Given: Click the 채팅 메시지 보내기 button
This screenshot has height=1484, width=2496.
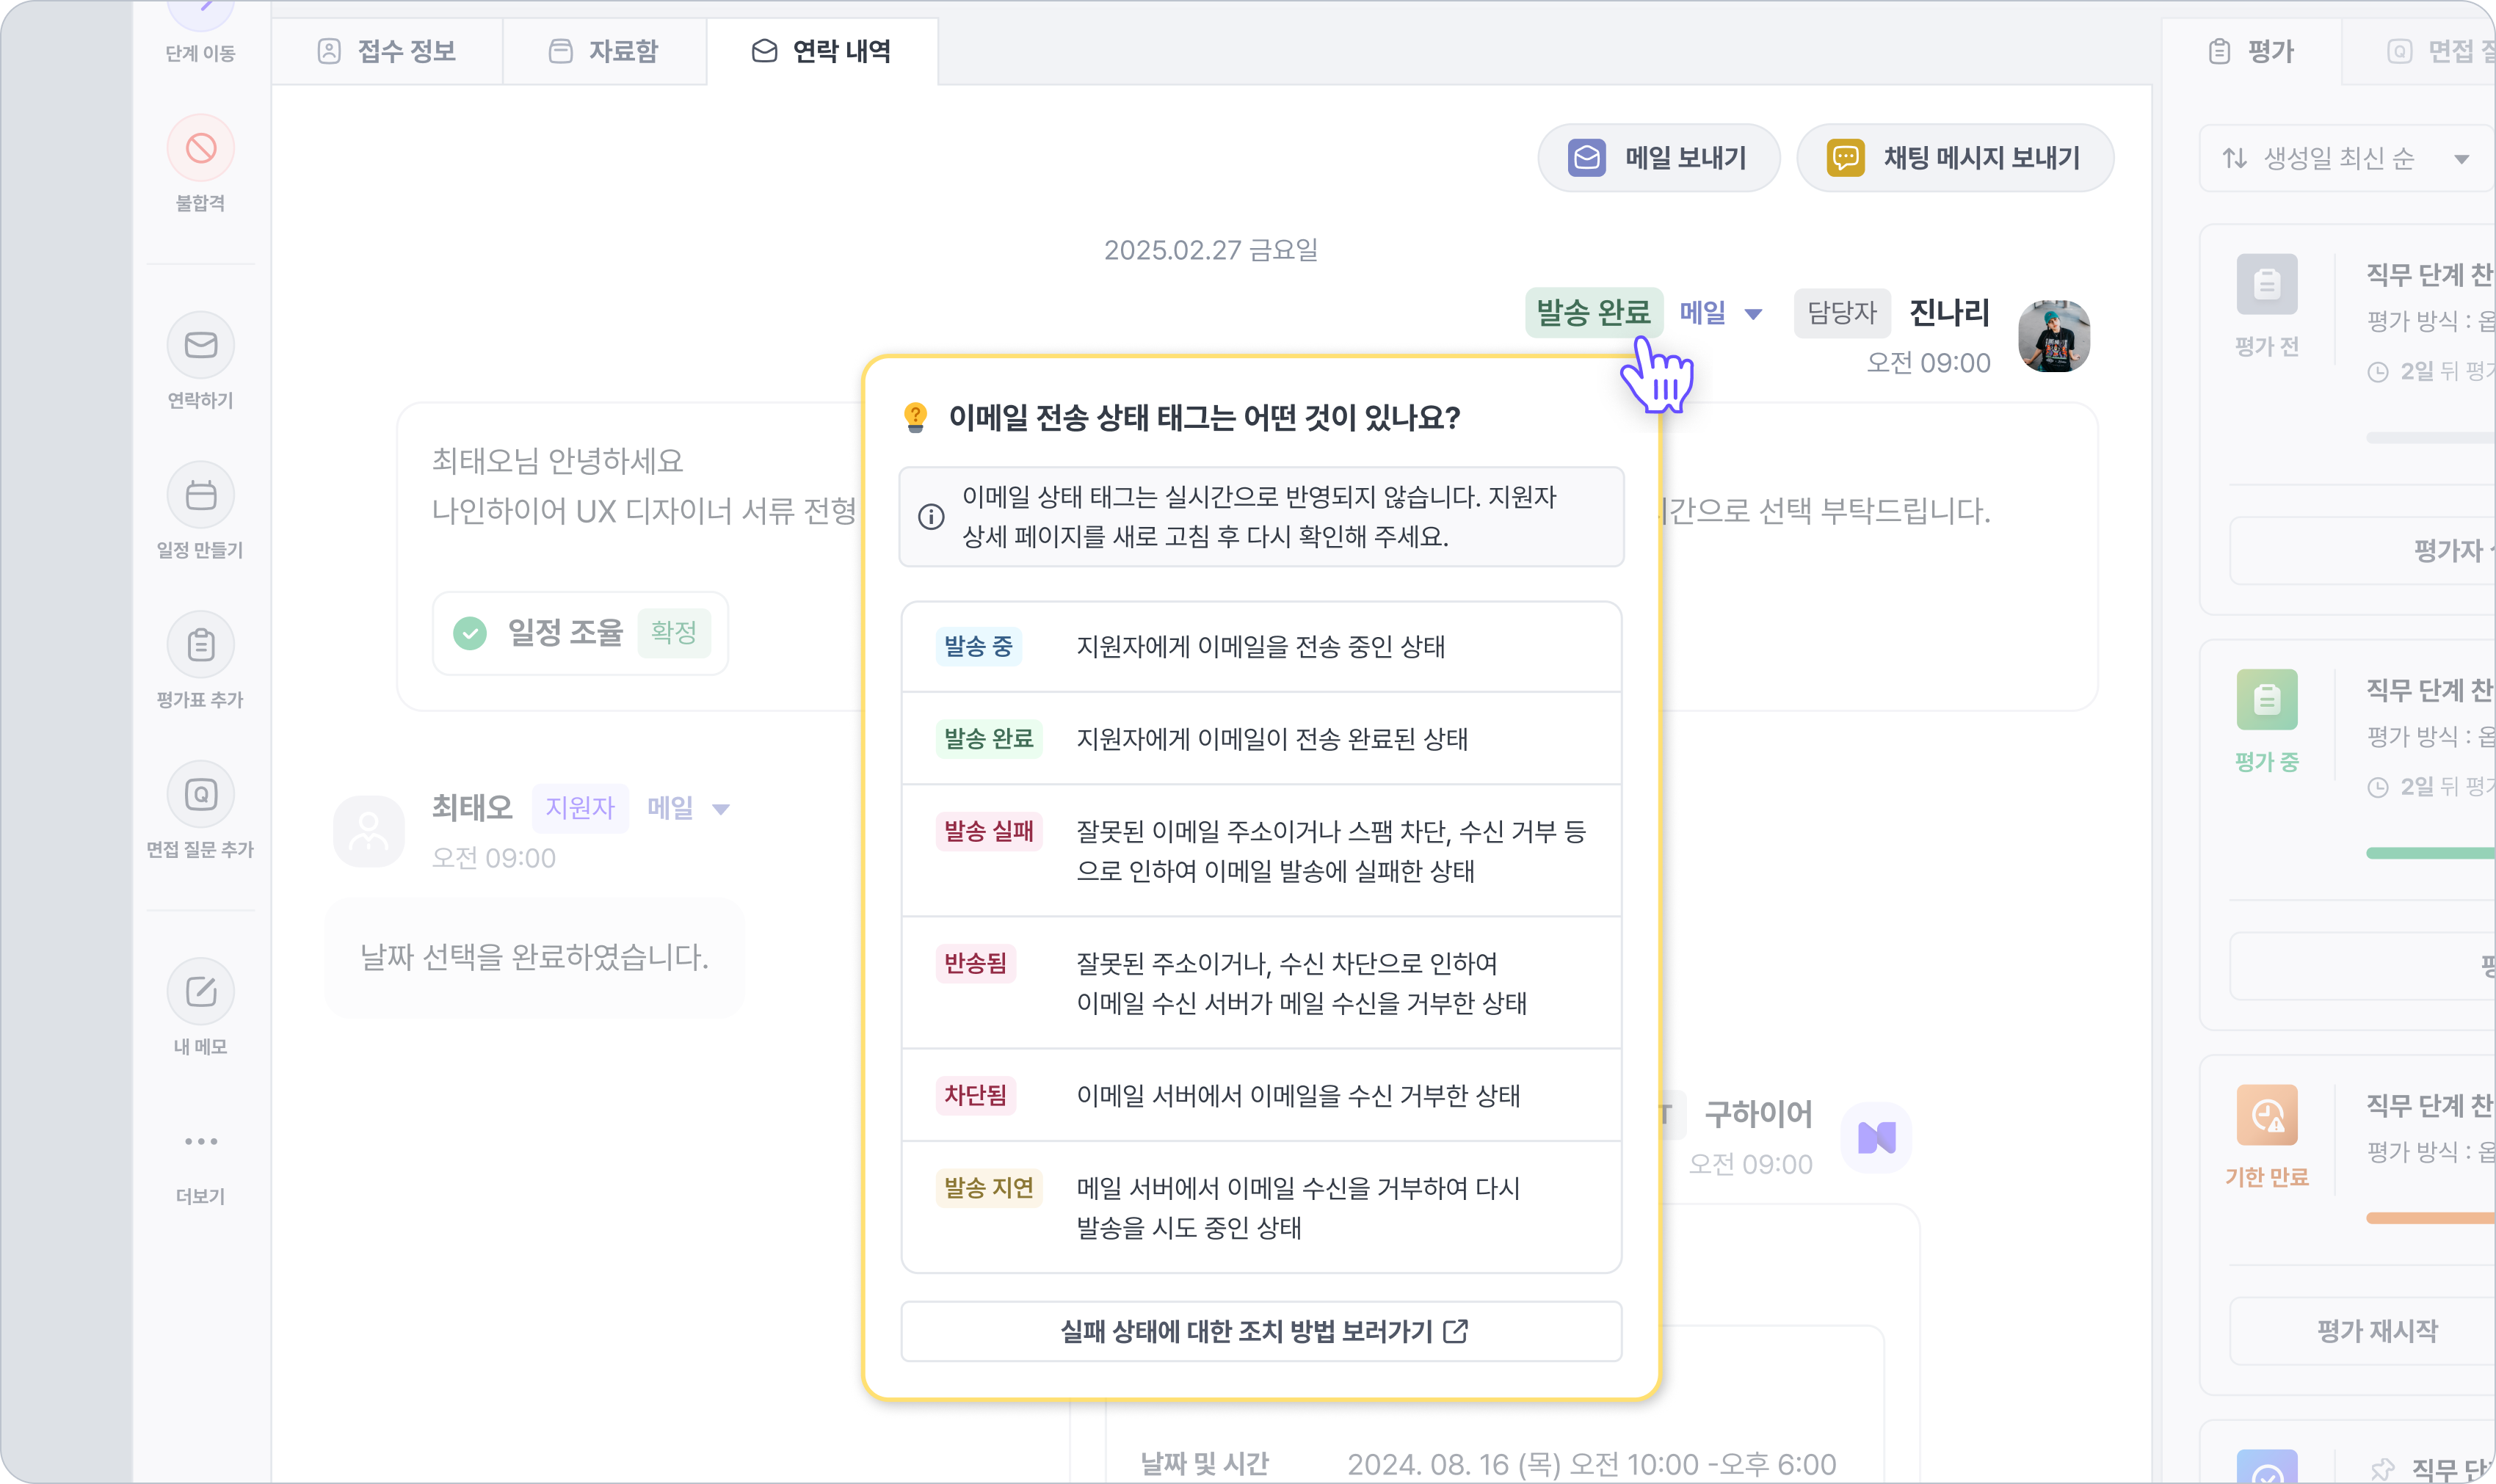Looking at the screenshot, I should [x=1954, y=158].
